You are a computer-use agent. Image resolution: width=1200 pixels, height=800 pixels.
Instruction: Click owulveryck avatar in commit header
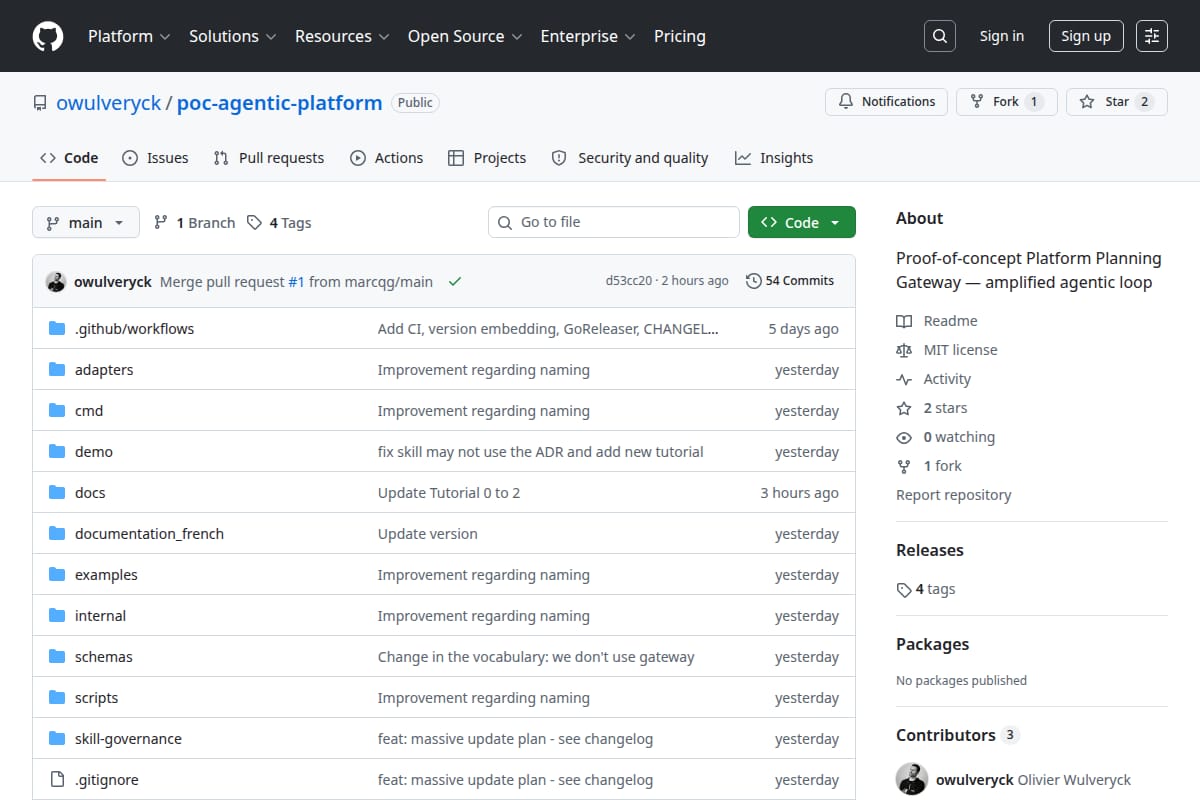(56, 282)
